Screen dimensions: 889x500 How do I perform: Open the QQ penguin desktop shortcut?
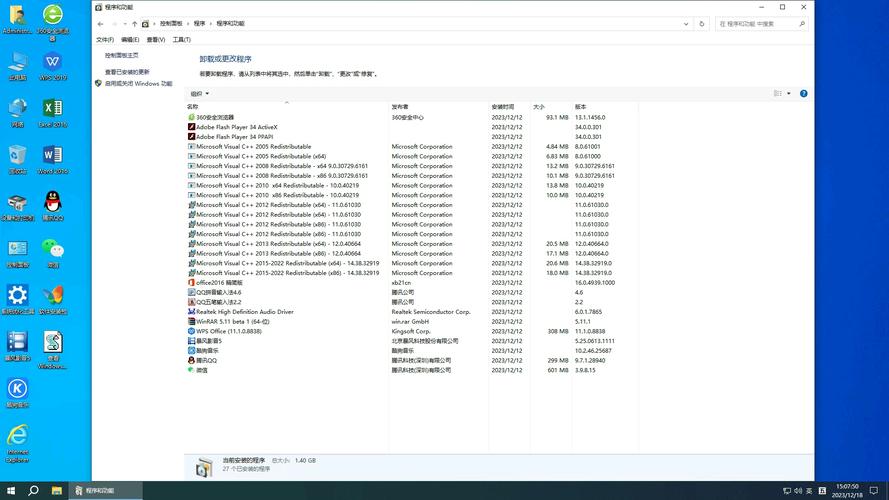[x=53, y=206]
